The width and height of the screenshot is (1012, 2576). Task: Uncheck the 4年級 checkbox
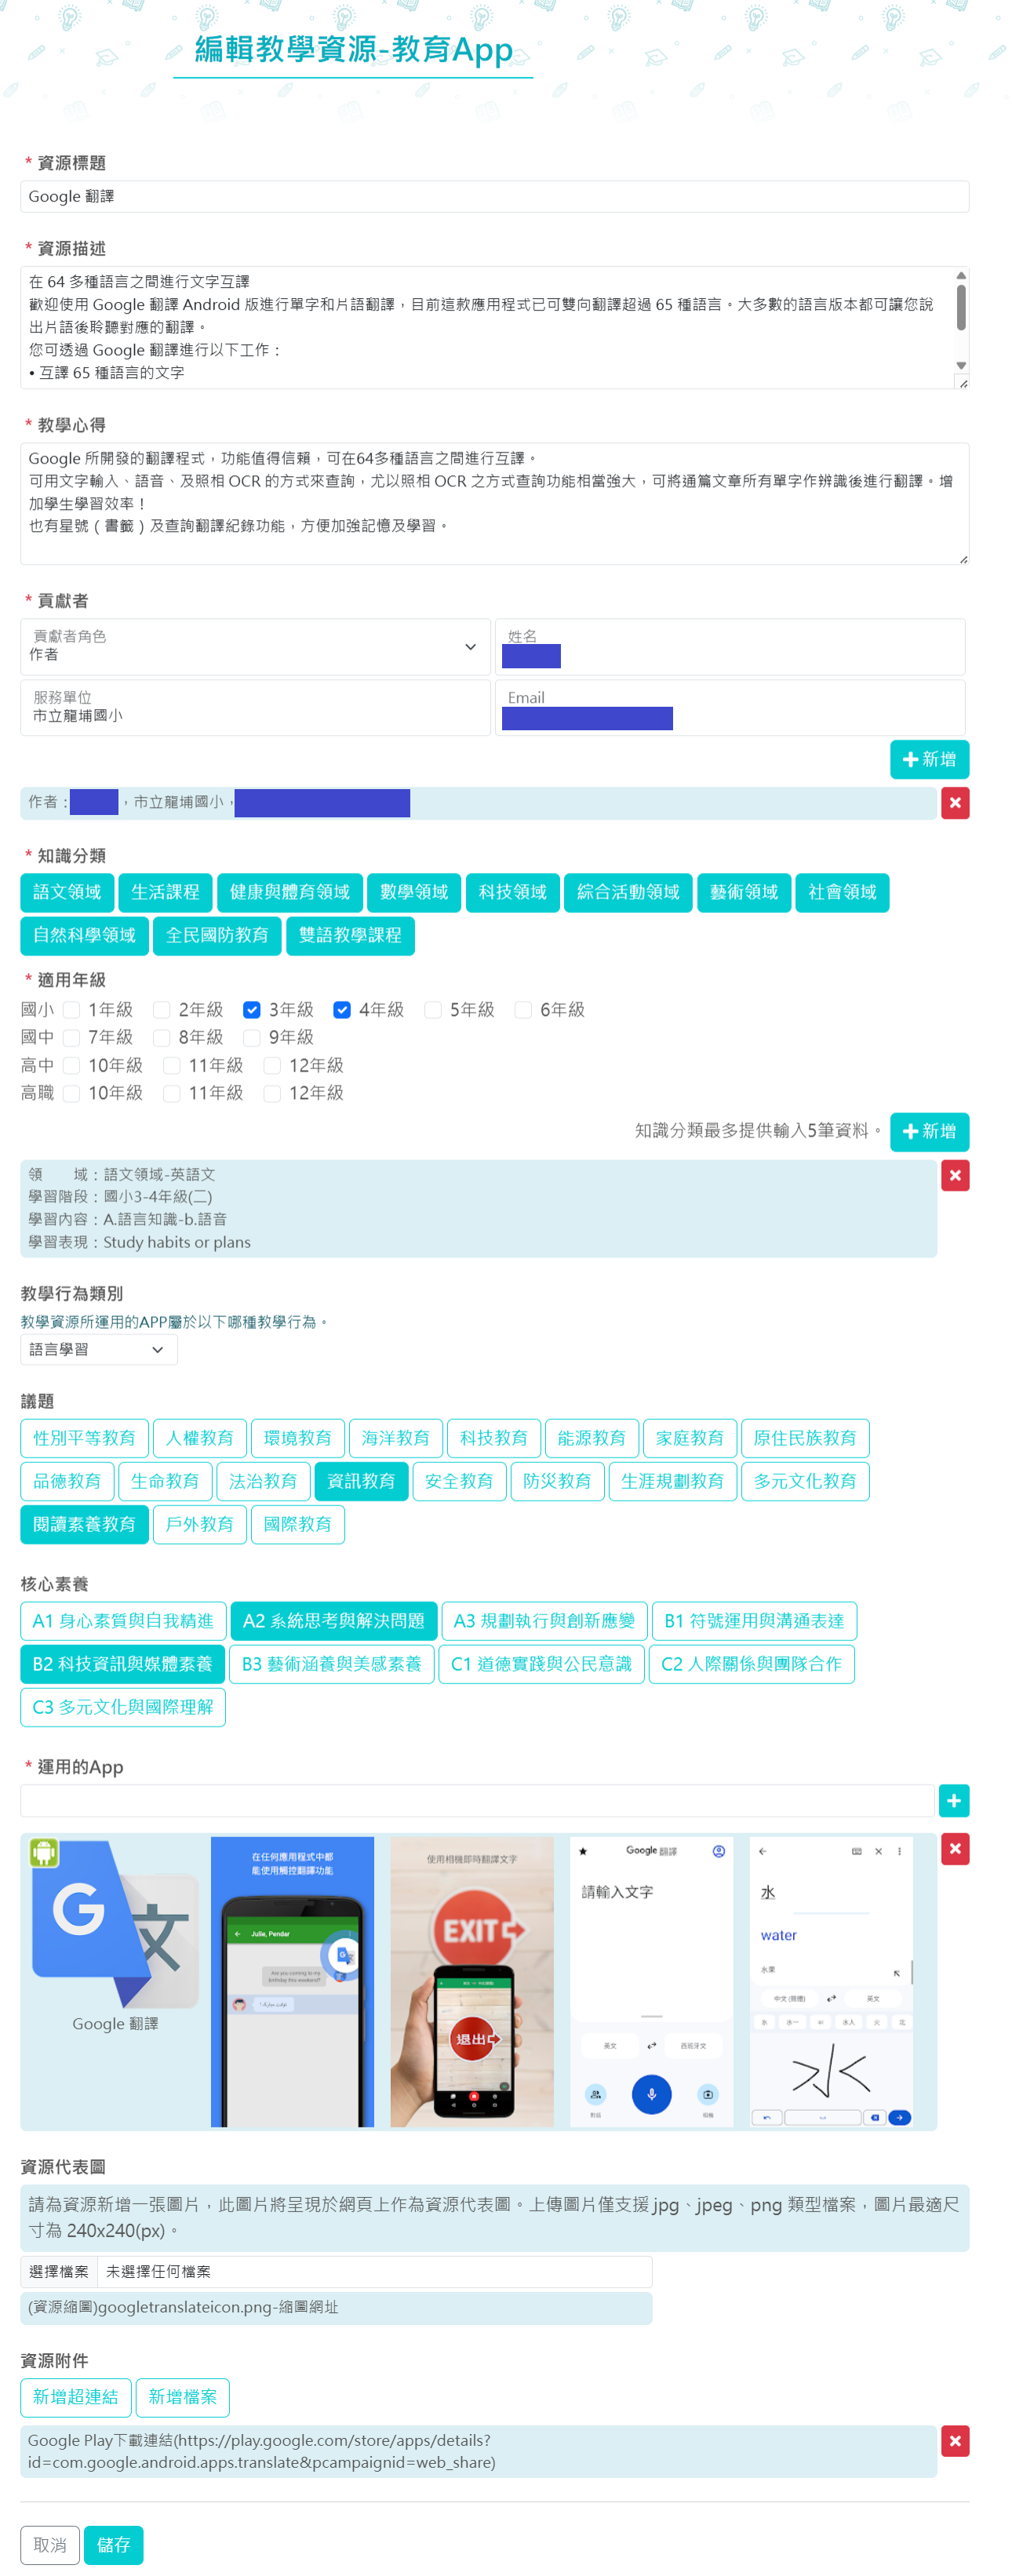coord(342,1010)
